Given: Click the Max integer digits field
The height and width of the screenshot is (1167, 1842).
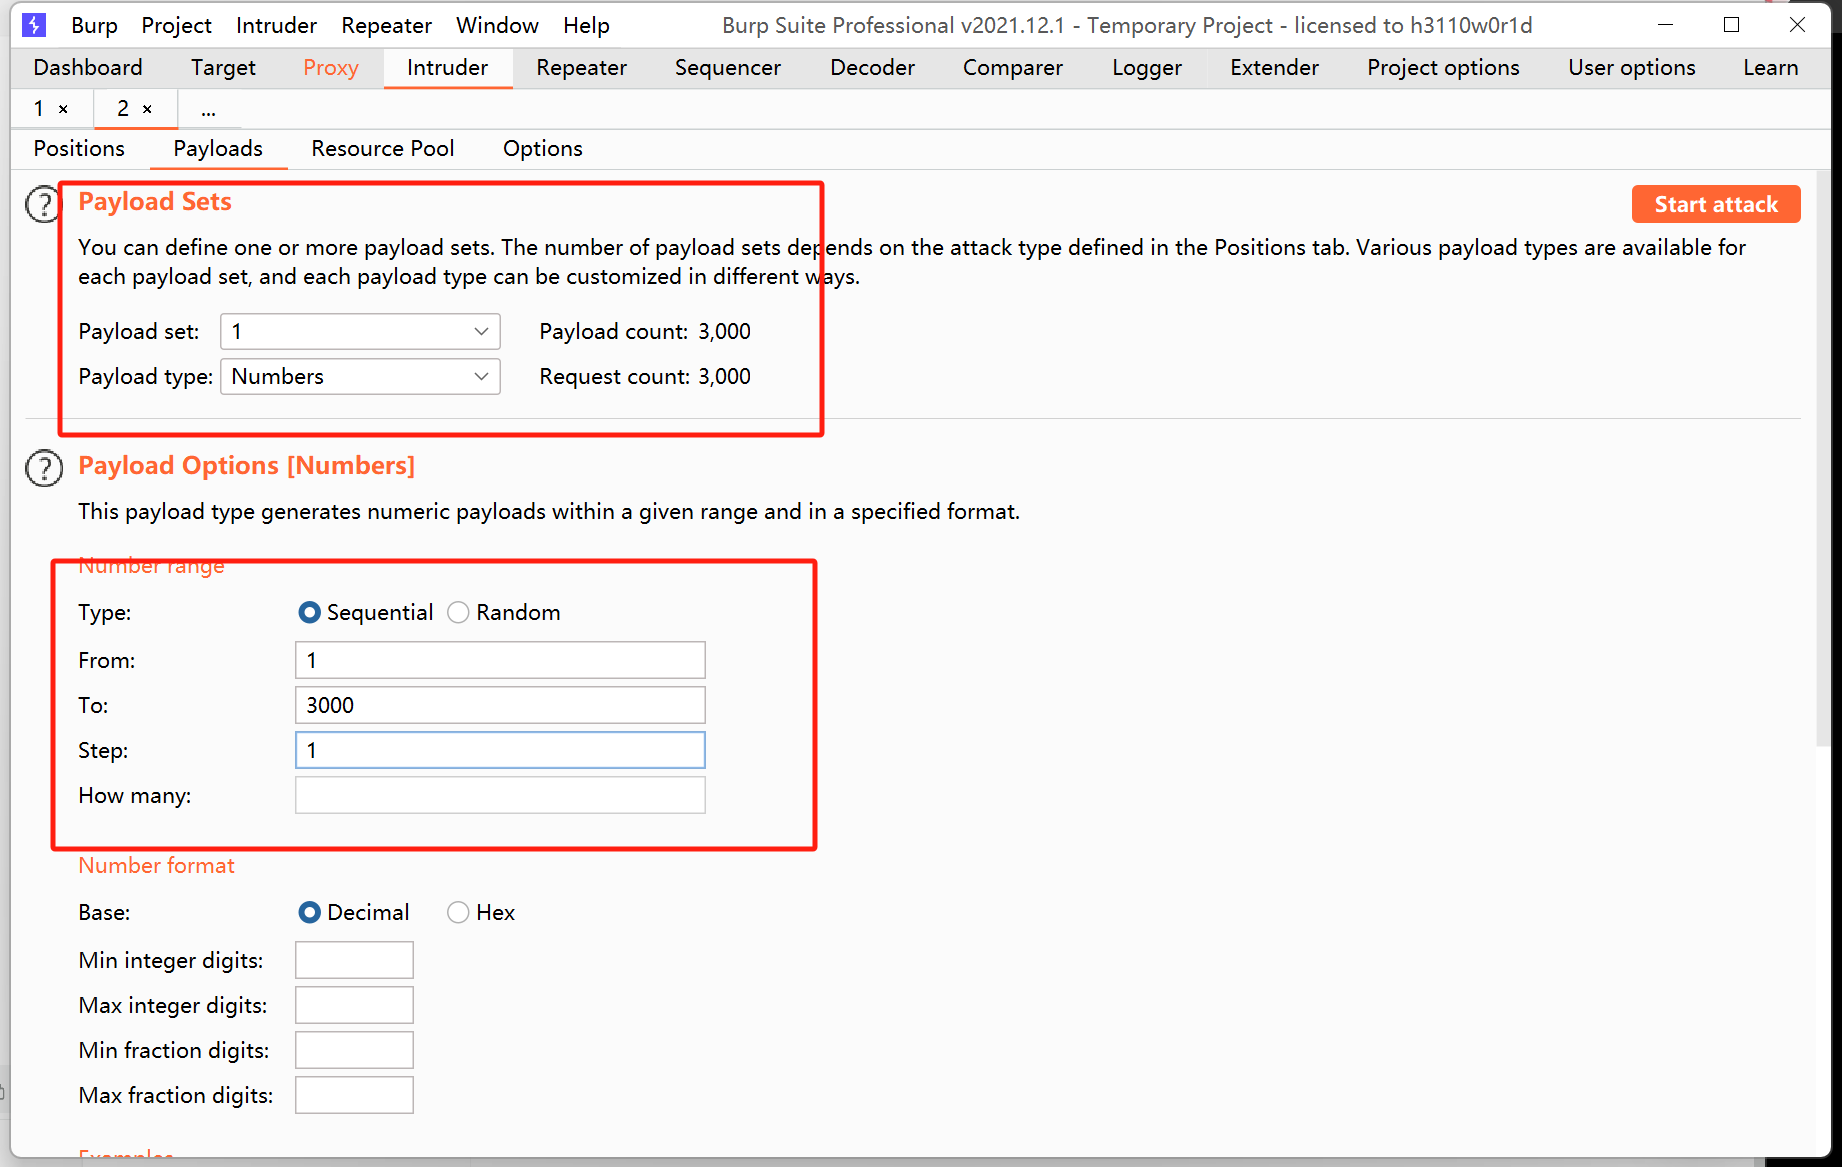Looking at the screenshot, I should pos(354,1005).
